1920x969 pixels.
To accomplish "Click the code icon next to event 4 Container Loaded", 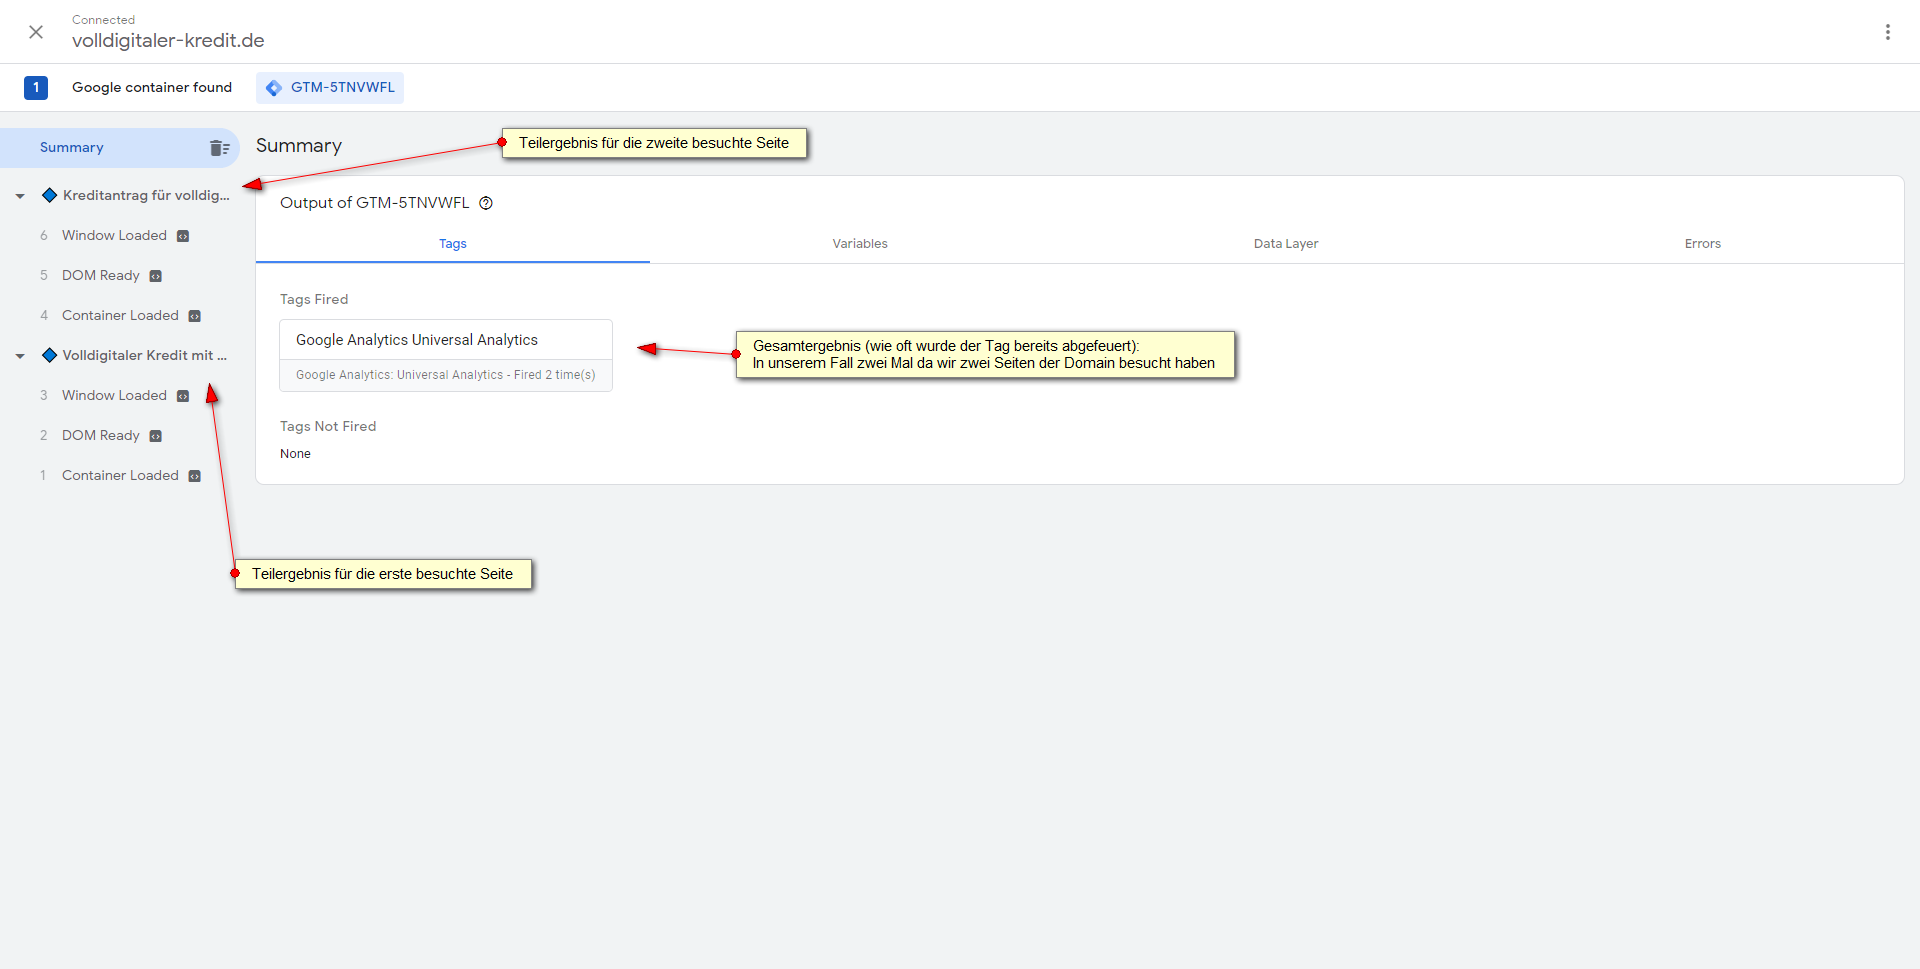I will pos(195,316).
